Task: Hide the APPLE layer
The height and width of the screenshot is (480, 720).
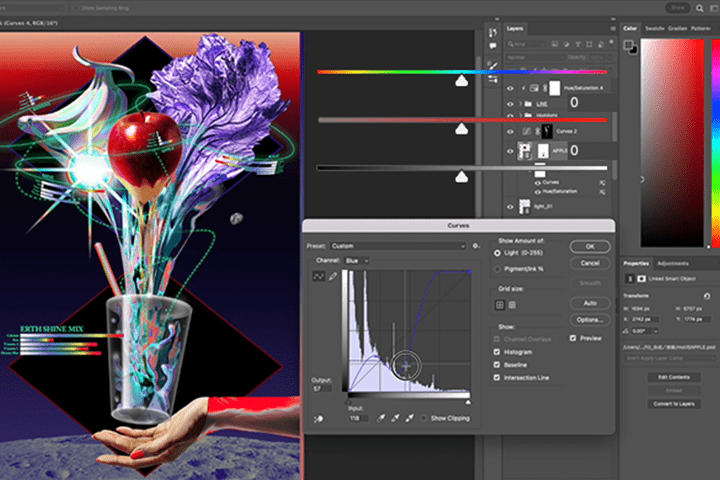Action: click(x=510, y=151)
